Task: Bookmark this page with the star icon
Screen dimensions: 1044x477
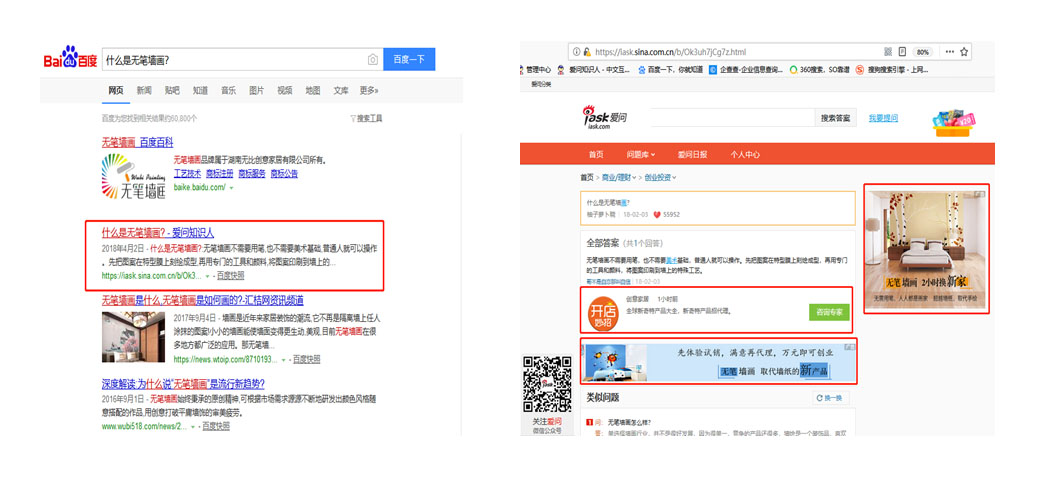Action: pyautogui.click(x=963, y=52)
